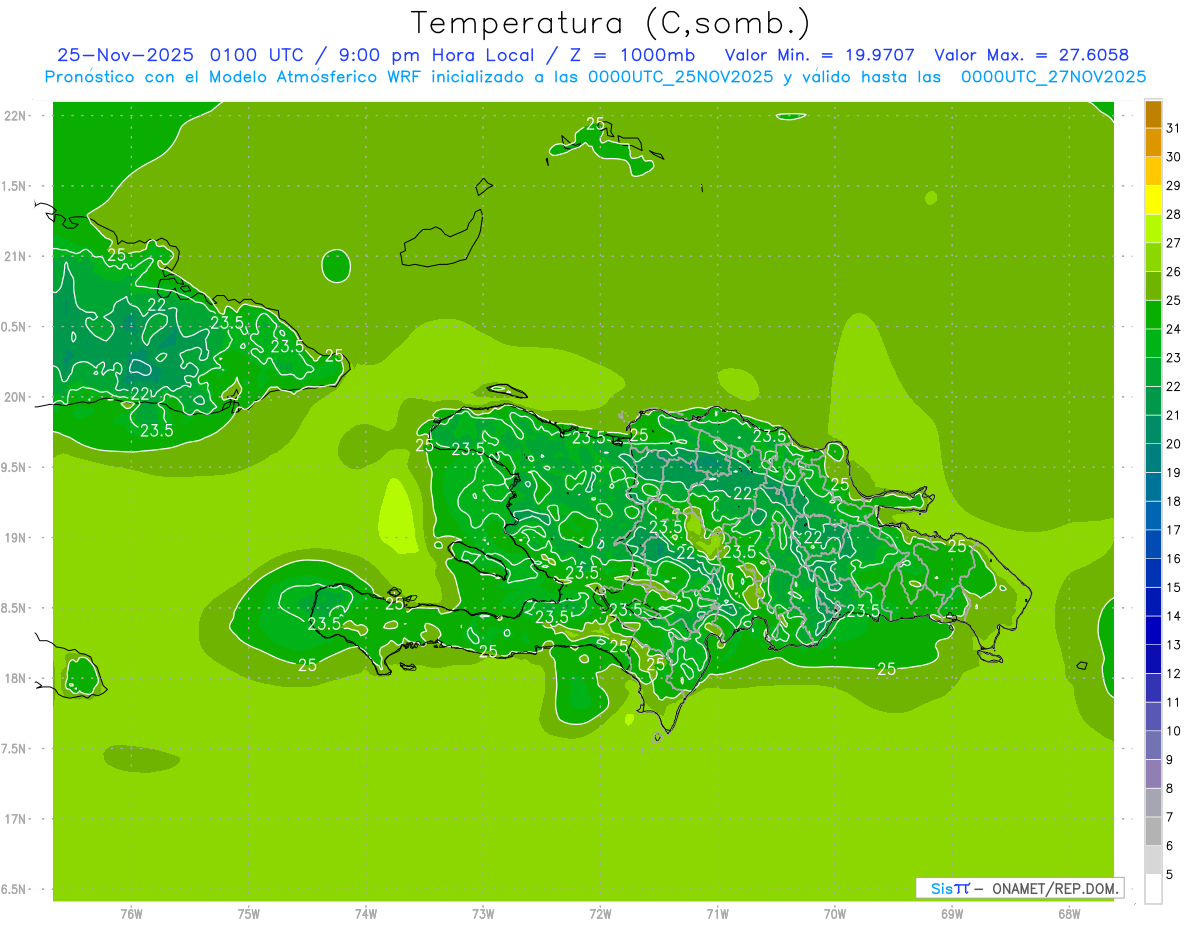
Task: Click the 22N latitude axis label
Action: pyautogui.click(x=18, y=116)
